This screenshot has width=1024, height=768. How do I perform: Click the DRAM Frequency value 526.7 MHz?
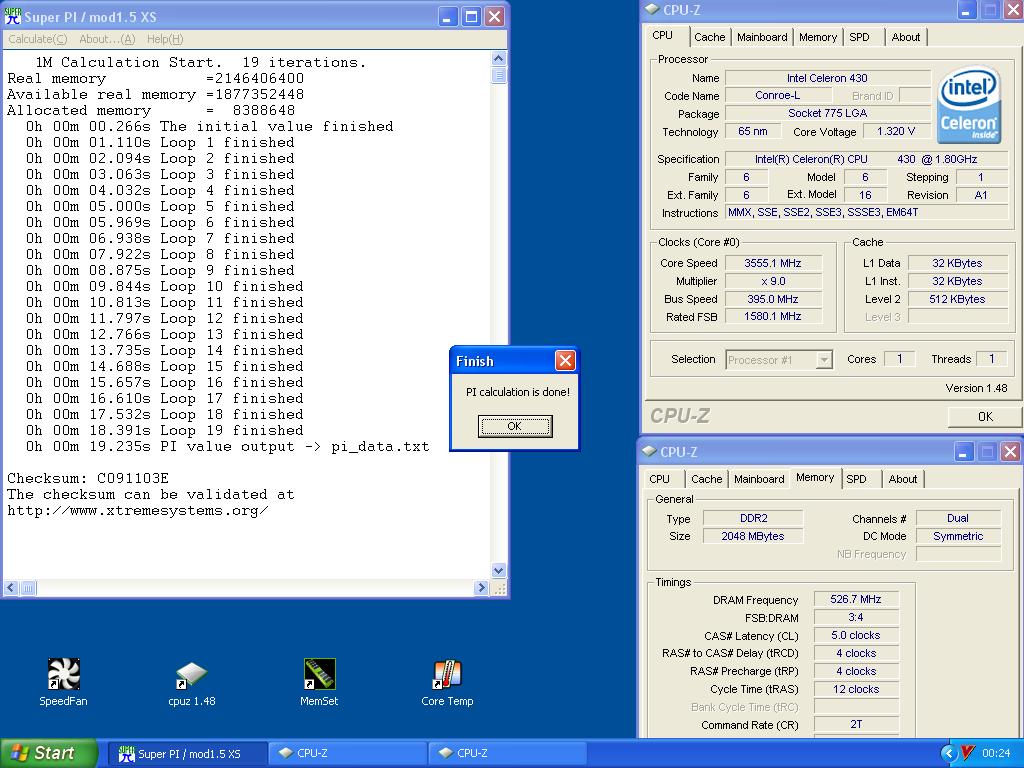(856, 600)
